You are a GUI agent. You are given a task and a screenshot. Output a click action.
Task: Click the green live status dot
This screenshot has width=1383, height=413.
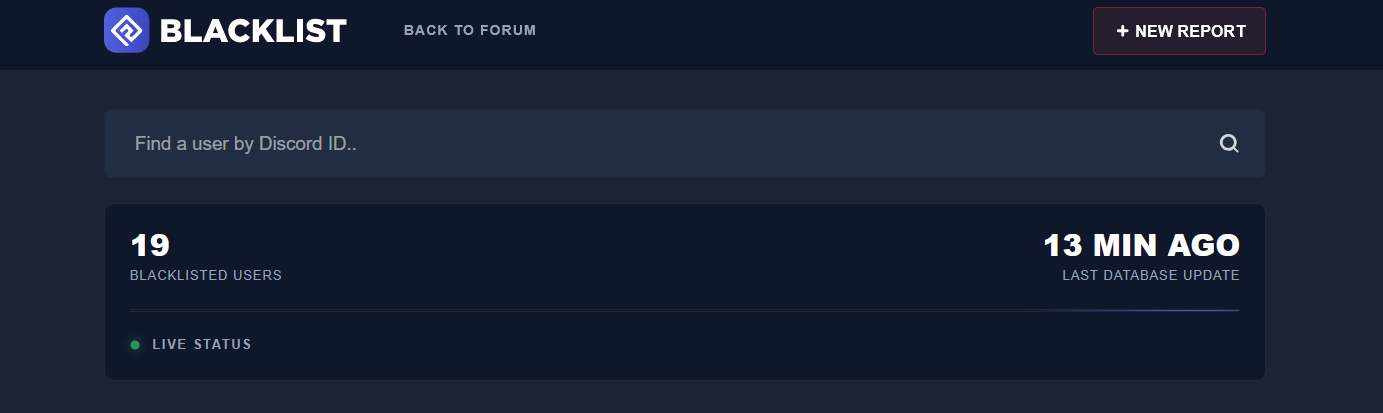click(x=135, y=345)
